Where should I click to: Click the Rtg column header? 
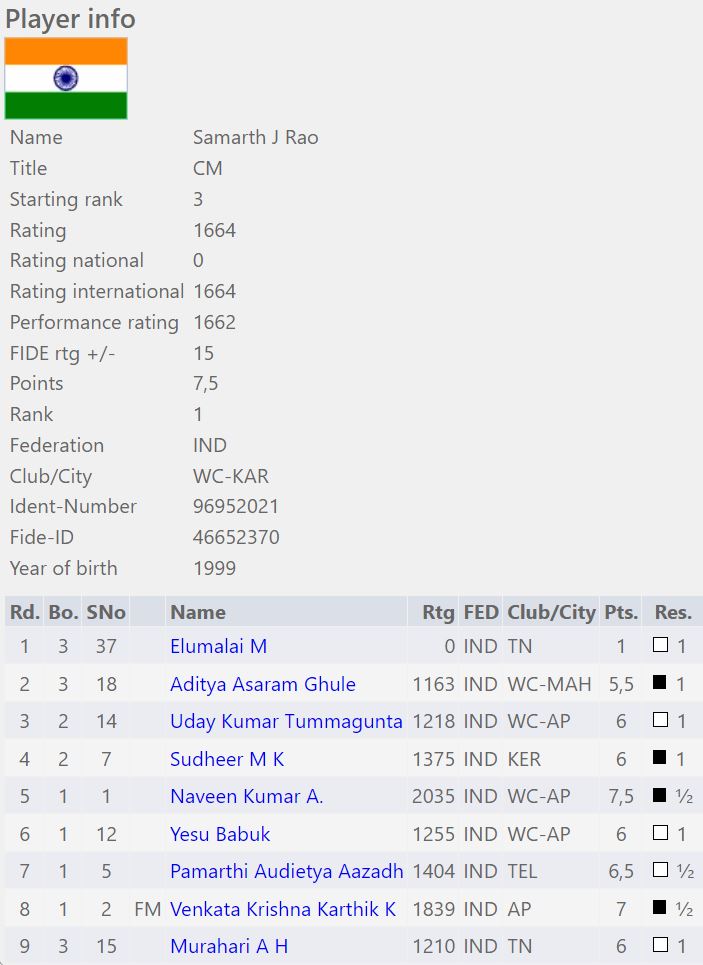[438, 612]
